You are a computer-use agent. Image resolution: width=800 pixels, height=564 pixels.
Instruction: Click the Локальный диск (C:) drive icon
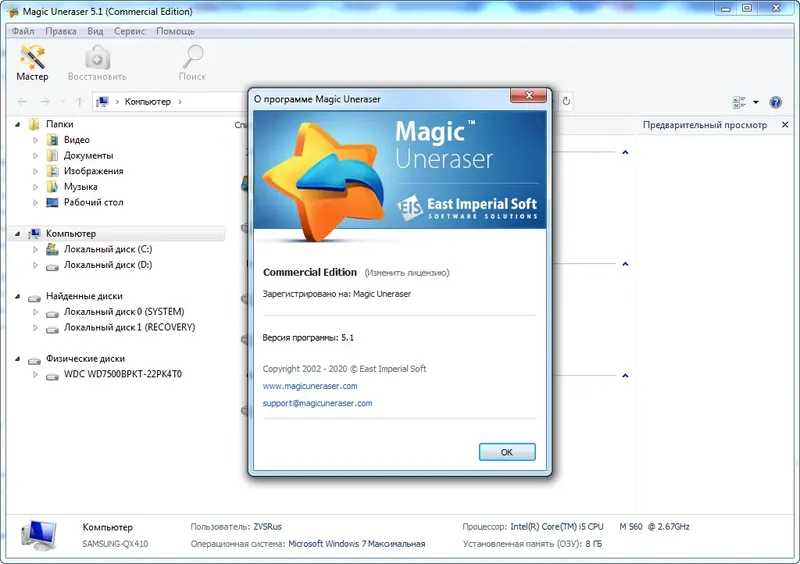[x=52, y=249]
